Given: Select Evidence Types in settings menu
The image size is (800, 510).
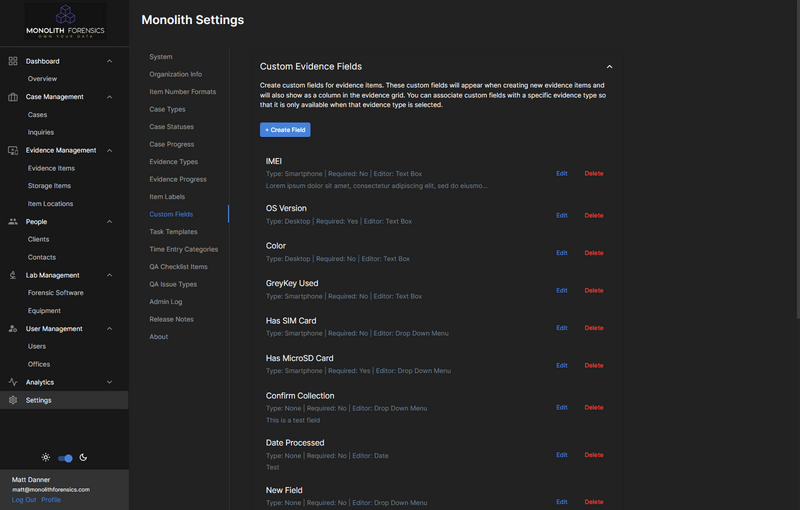Looking at the screenshot, I should (x=173, y=162).
